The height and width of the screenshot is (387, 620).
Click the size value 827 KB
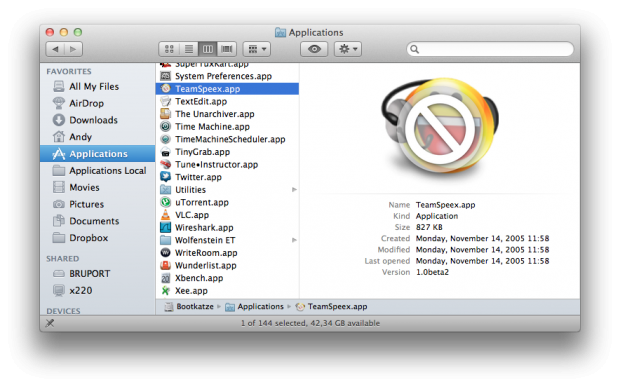point(429,227)
